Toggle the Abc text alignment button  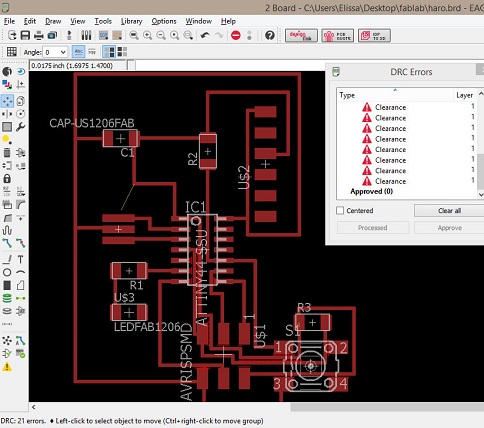pyautogui.click(x=78, y=52)
